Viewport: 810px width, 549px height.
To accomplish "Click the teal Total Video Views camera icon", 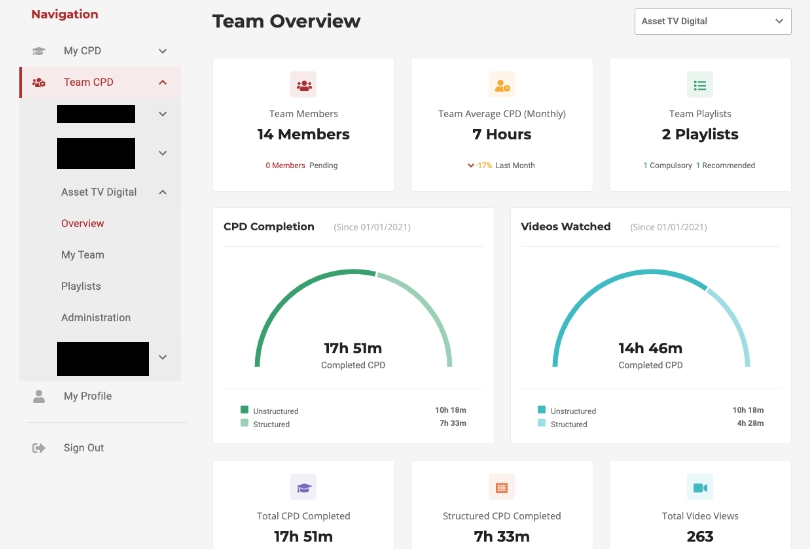I will pyautogui.click(x=700, y=487).
